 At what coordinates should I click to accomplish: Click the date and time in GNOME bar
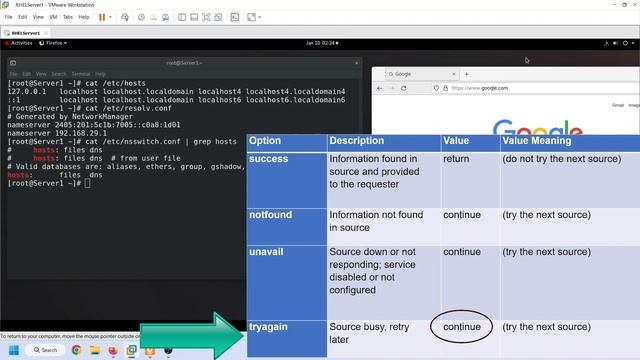(x=322, y=43)
